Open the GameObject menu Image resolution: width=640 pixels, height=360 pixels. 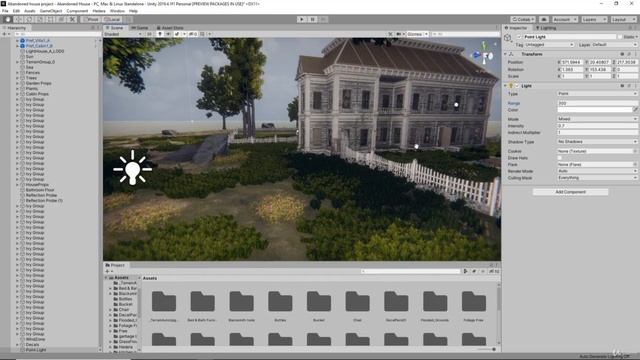tap(51, 11)
